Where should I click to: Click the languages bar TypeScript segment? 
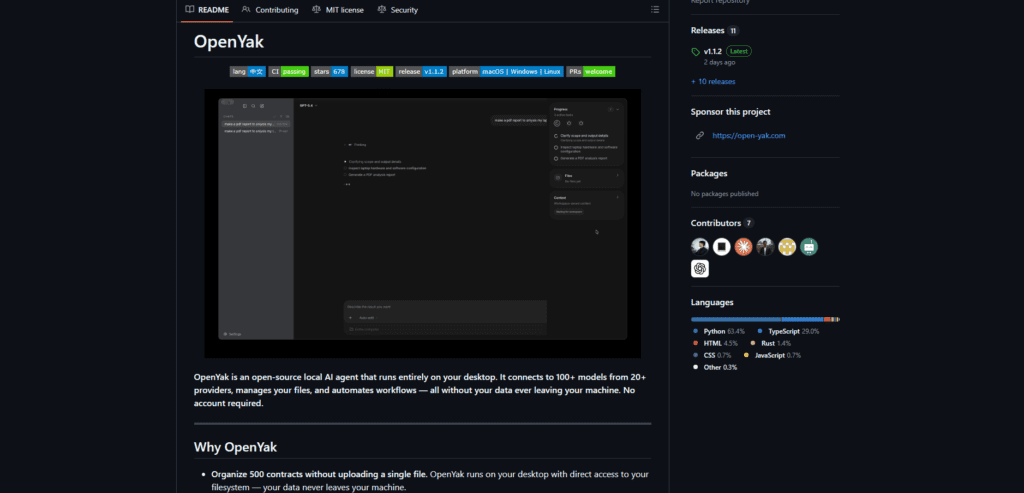pos(803,319)
